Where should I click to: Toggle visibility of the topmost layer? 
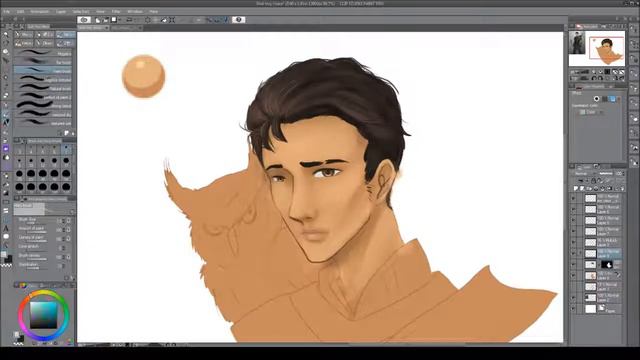coord(573,199)
